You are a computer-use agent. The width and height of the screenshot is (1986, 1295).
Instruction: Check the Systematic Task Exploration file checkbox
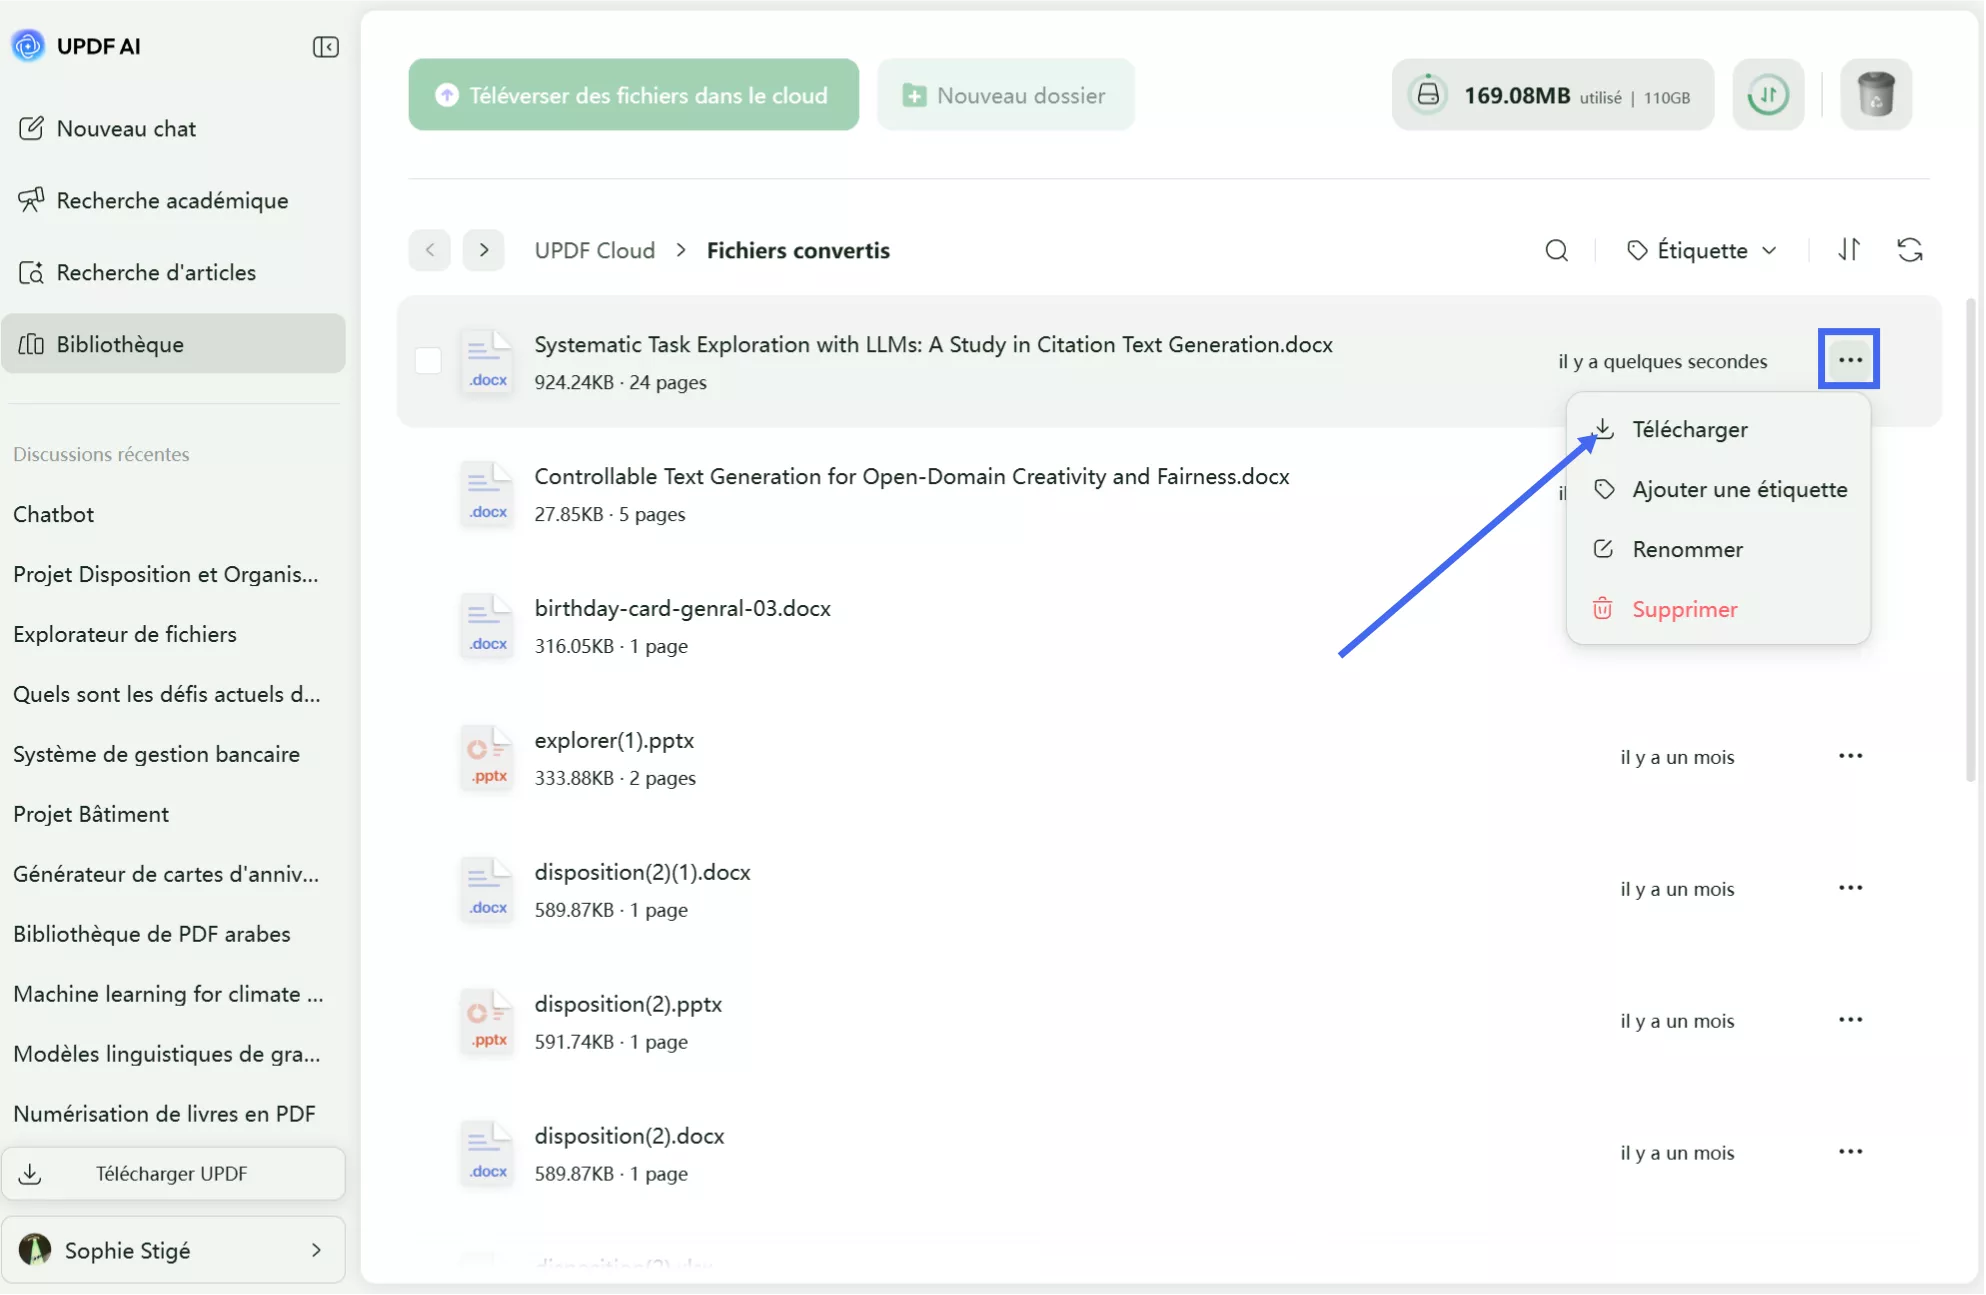[x=428, y=361]
